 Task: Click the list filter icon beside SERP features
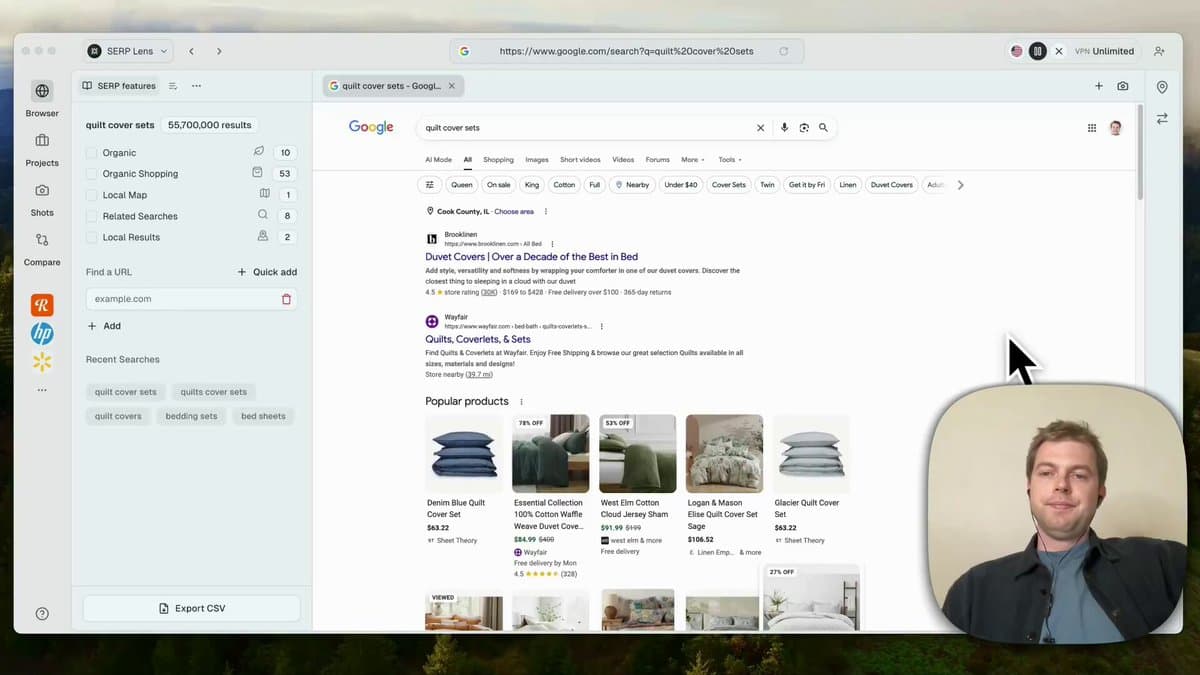(173, 86)
